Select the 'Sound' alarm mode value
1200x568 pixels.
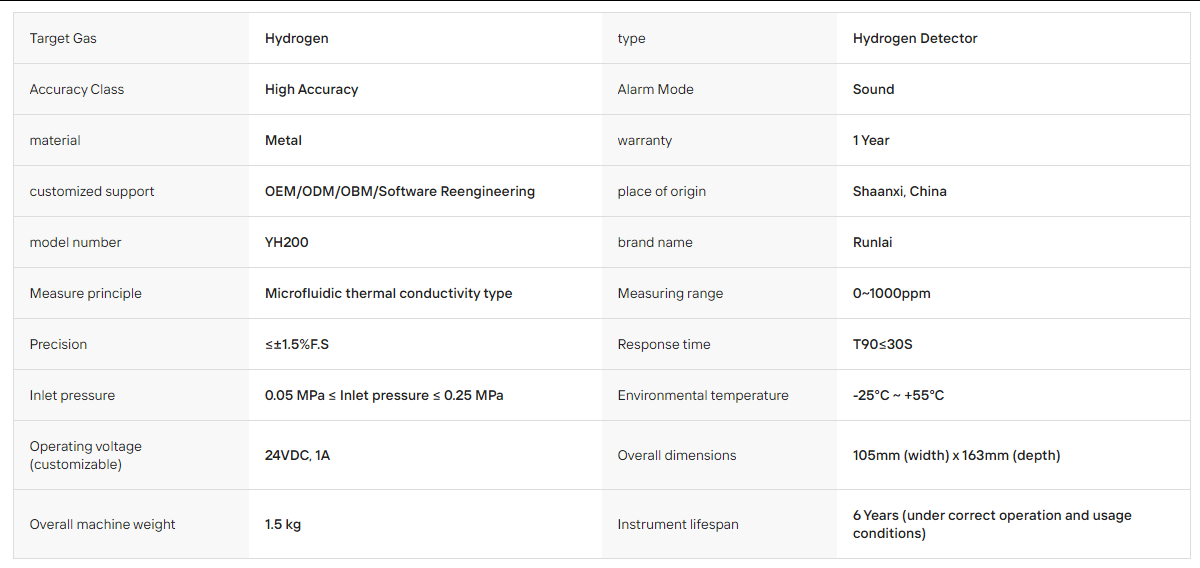pos(873,90)
